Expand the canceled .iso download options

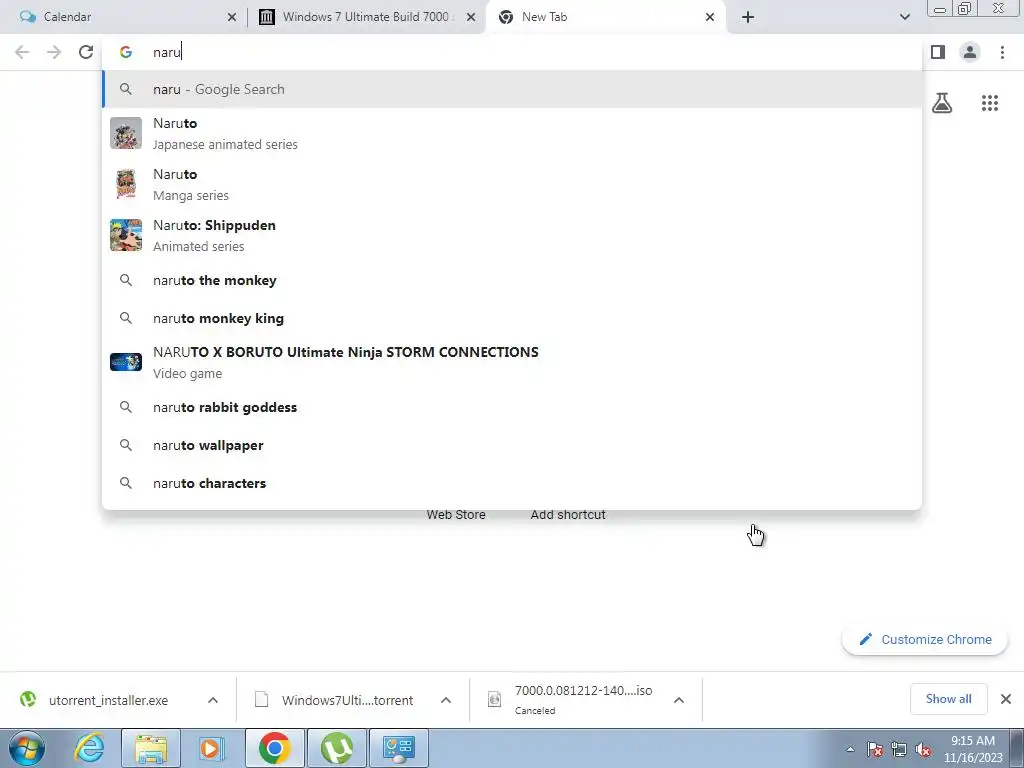(x=679, y=700)
